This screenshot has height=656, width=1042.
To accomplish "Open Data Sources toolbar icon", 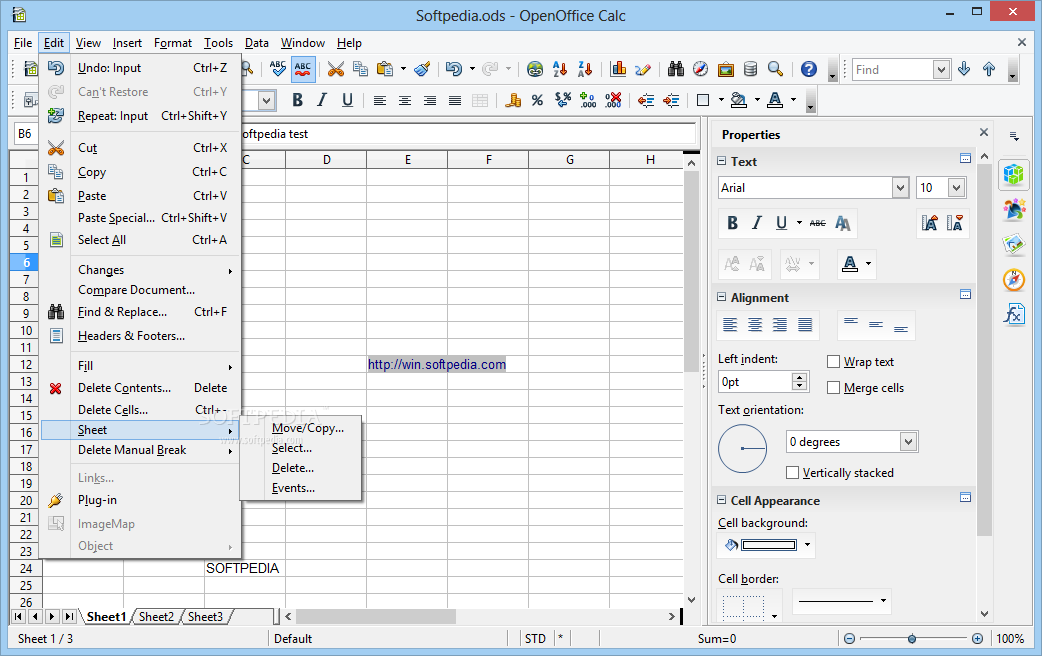I will point(750,68).
